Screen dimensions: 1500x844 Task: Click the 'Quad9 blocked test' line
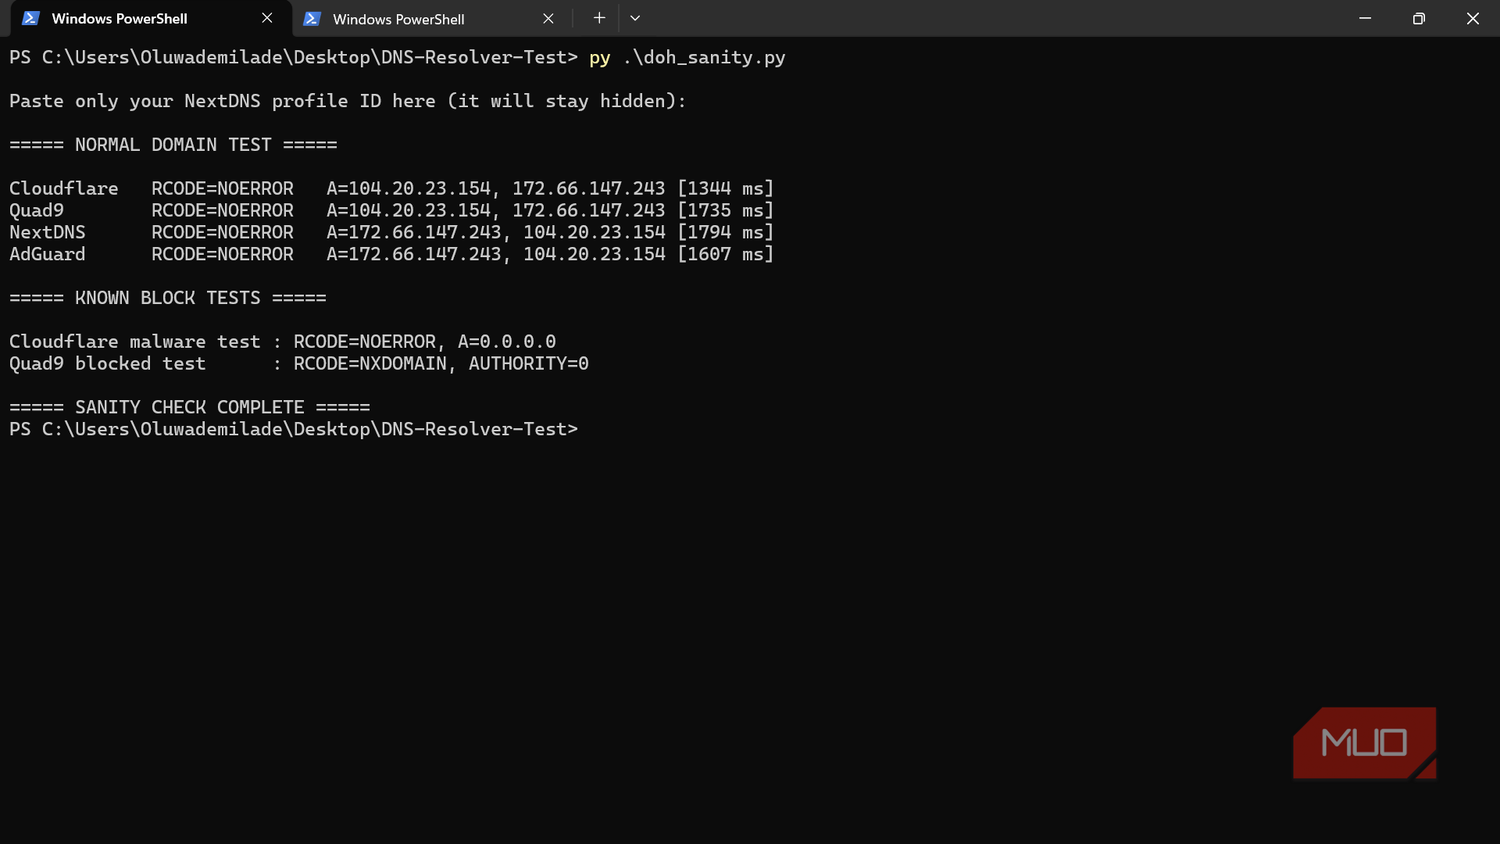[x=299, y=364]
